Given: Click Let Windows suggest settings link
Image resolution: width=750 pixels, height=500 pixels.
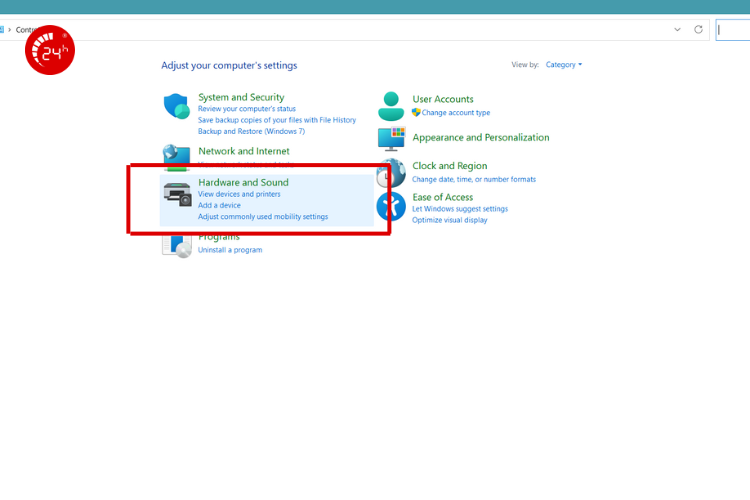Looking at the screenshot, I should pyautogui.click(x=460, y=209).
